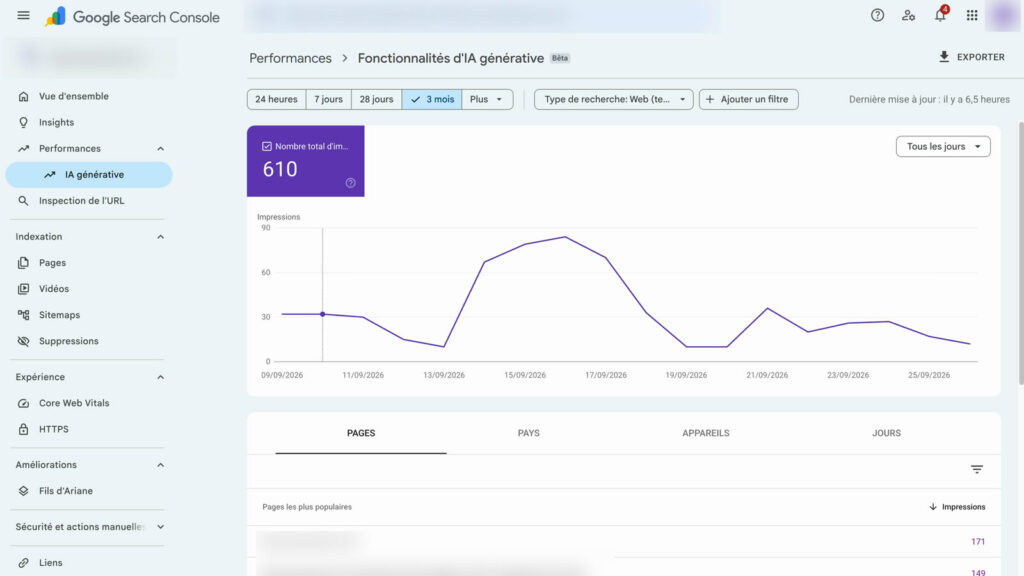This screenshot has width=1024, height=576.
Task: Click the URL inspection magnifier icon
Action: click(24, 200)
